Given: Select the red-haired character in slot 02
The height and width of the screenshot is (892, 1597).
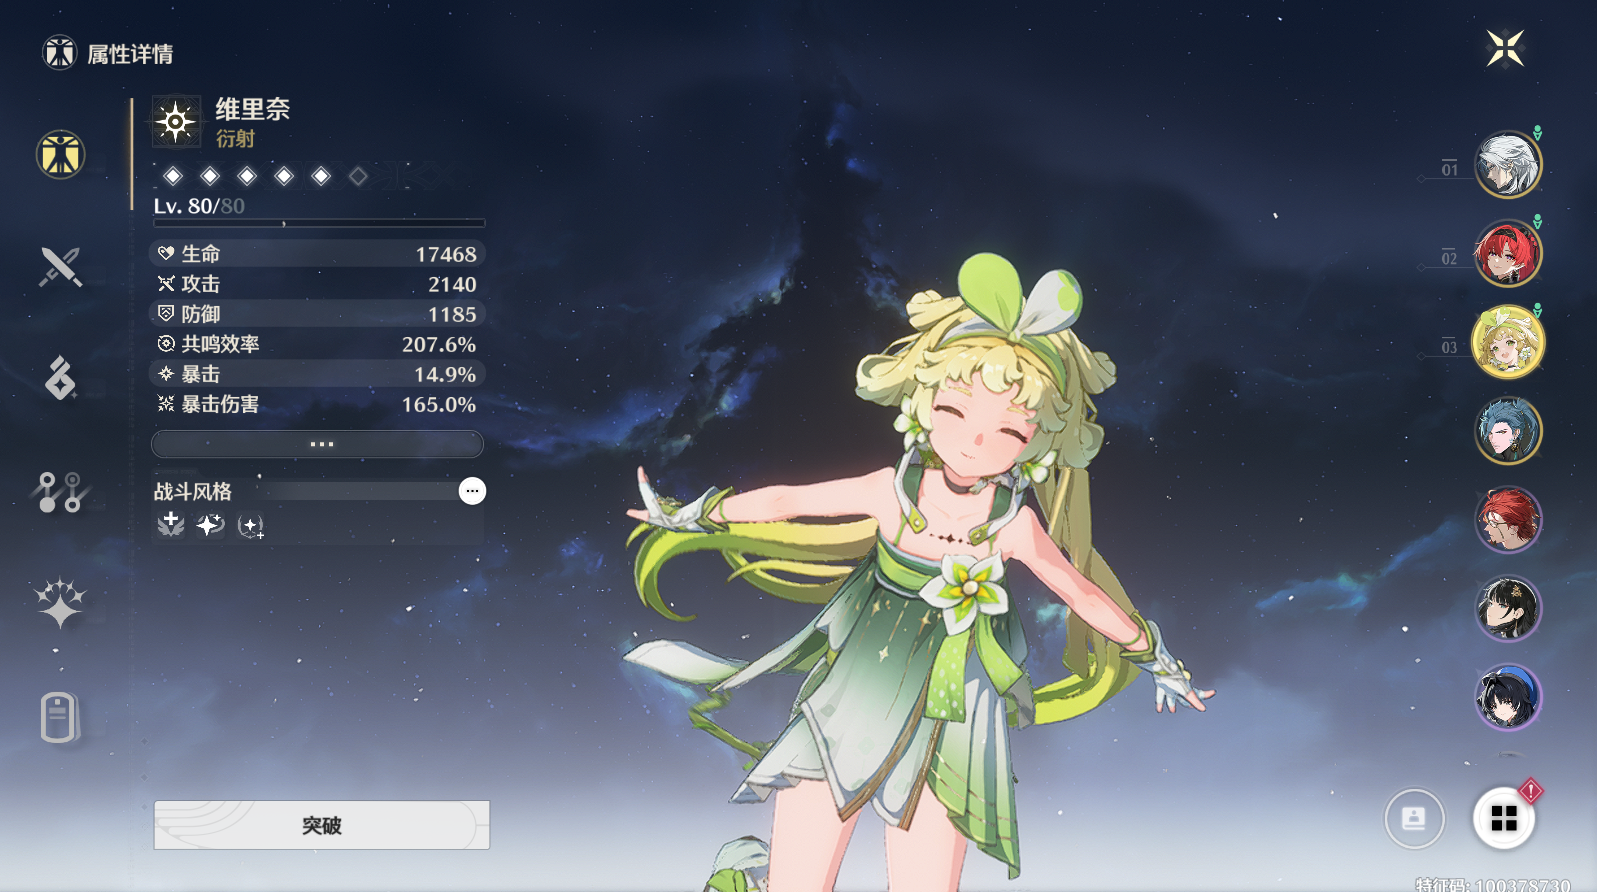Looking at the screenshot, I should pyautogui.click(x=1508, y=253).
